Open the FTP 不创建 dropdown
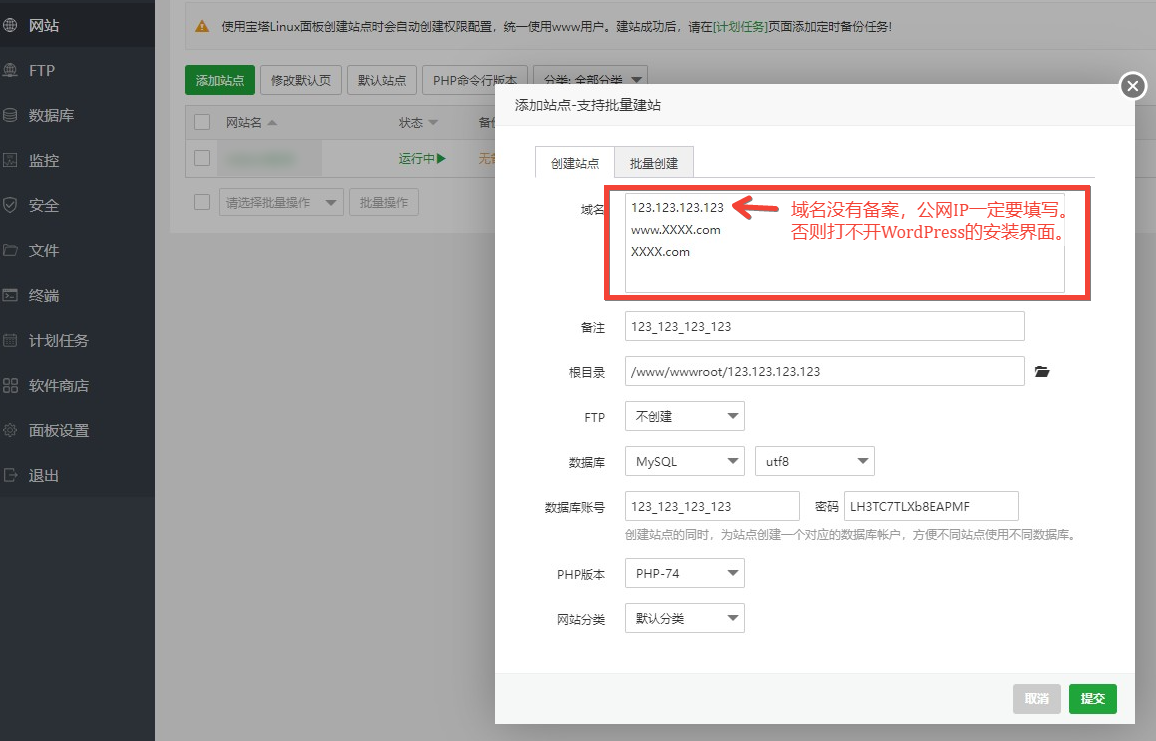This screenshot has height=741, width=1156. 684,416
